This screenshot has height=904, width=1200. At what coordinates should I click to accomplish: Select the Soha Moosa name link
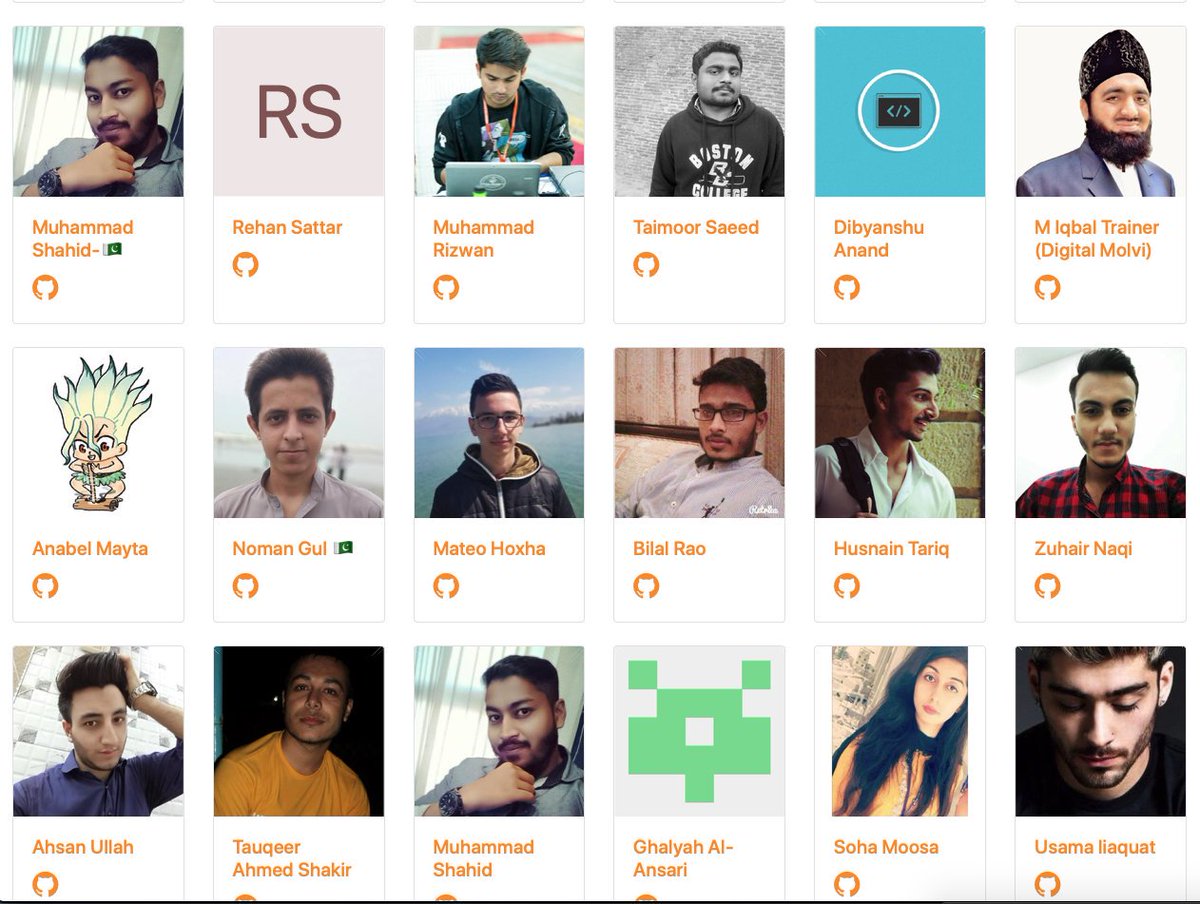tap(886, 847)
